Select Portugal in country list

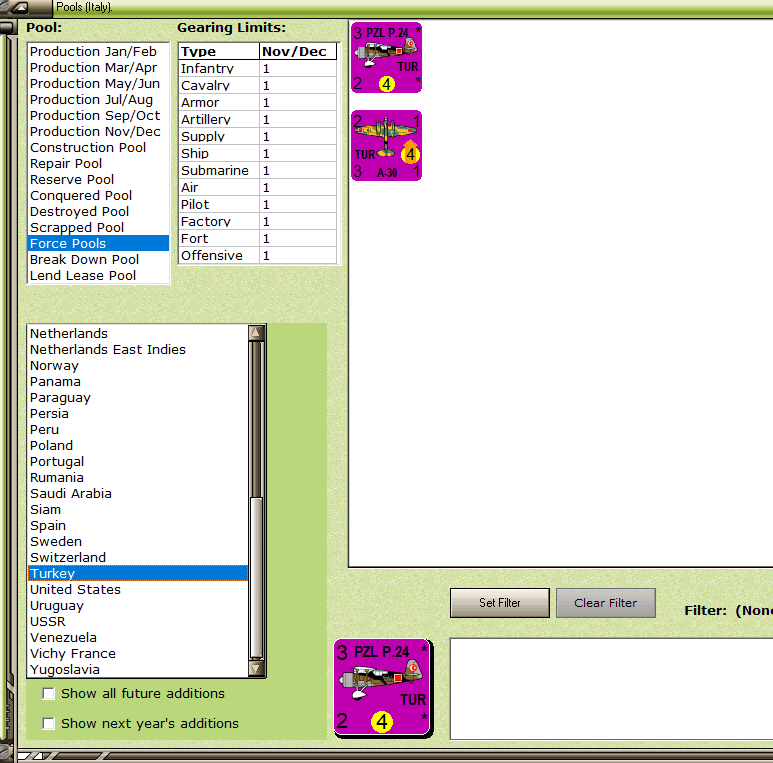138,462
